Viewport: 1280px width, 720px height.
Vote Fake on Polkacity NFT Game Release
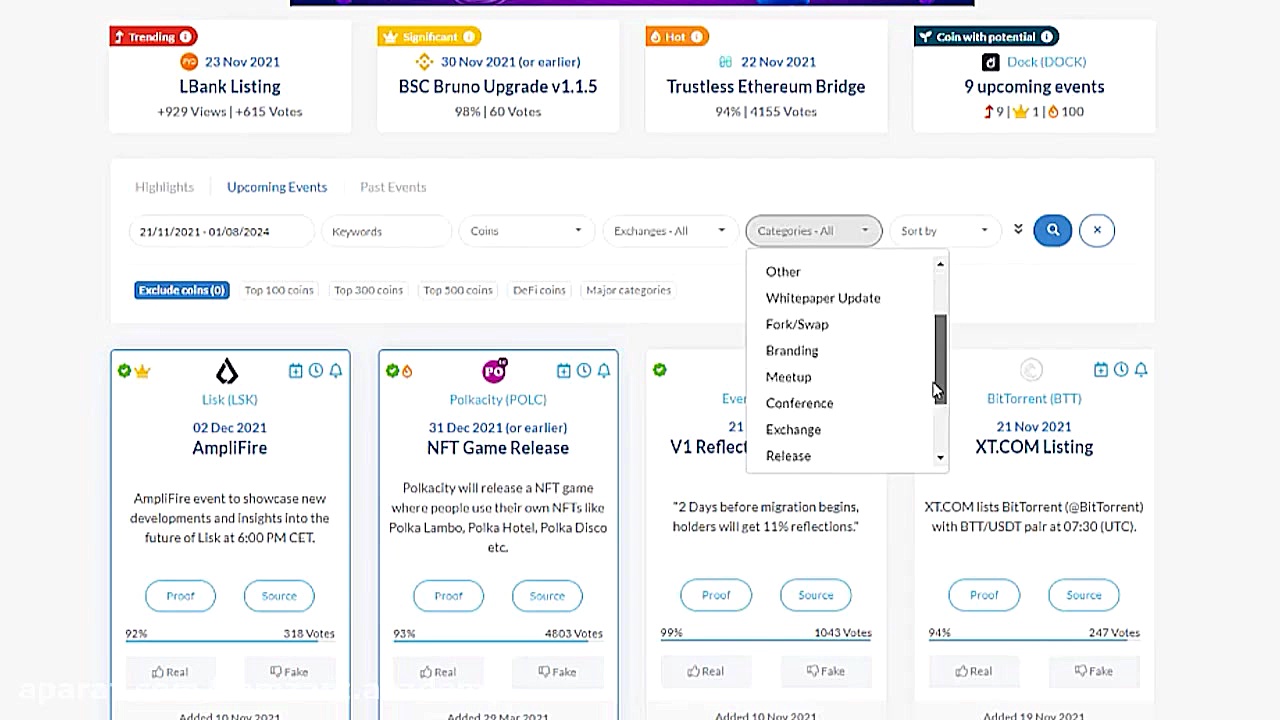[x=557, y=672]
